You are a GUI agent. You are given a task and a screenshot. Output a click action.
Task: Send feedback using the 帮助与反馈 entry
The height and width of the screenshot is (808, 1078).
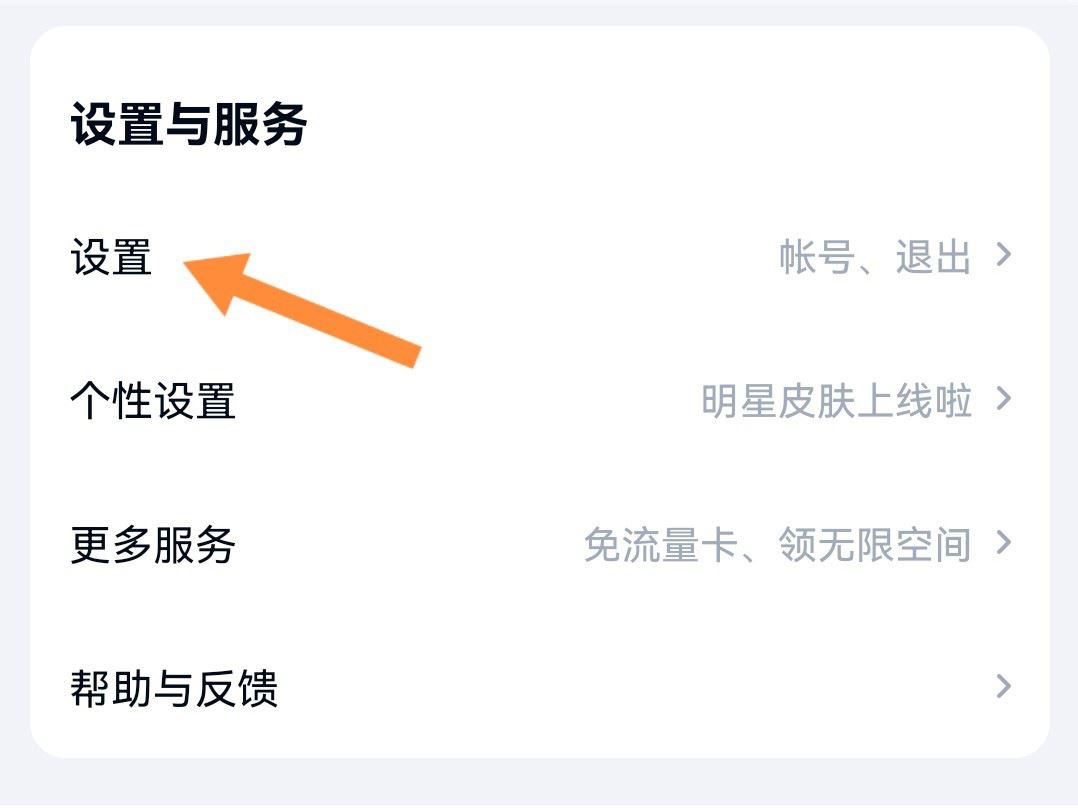(175, 687)
